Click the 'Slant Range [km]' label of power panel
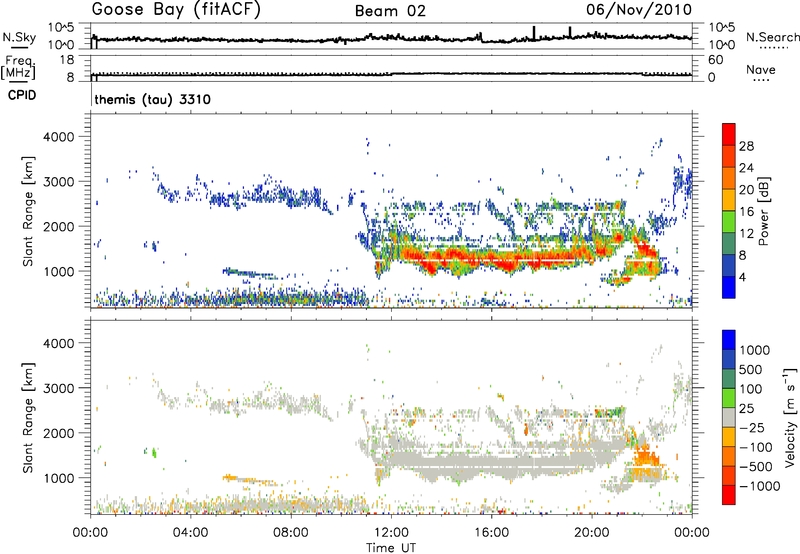800x554 pixels. click(28, 211)
